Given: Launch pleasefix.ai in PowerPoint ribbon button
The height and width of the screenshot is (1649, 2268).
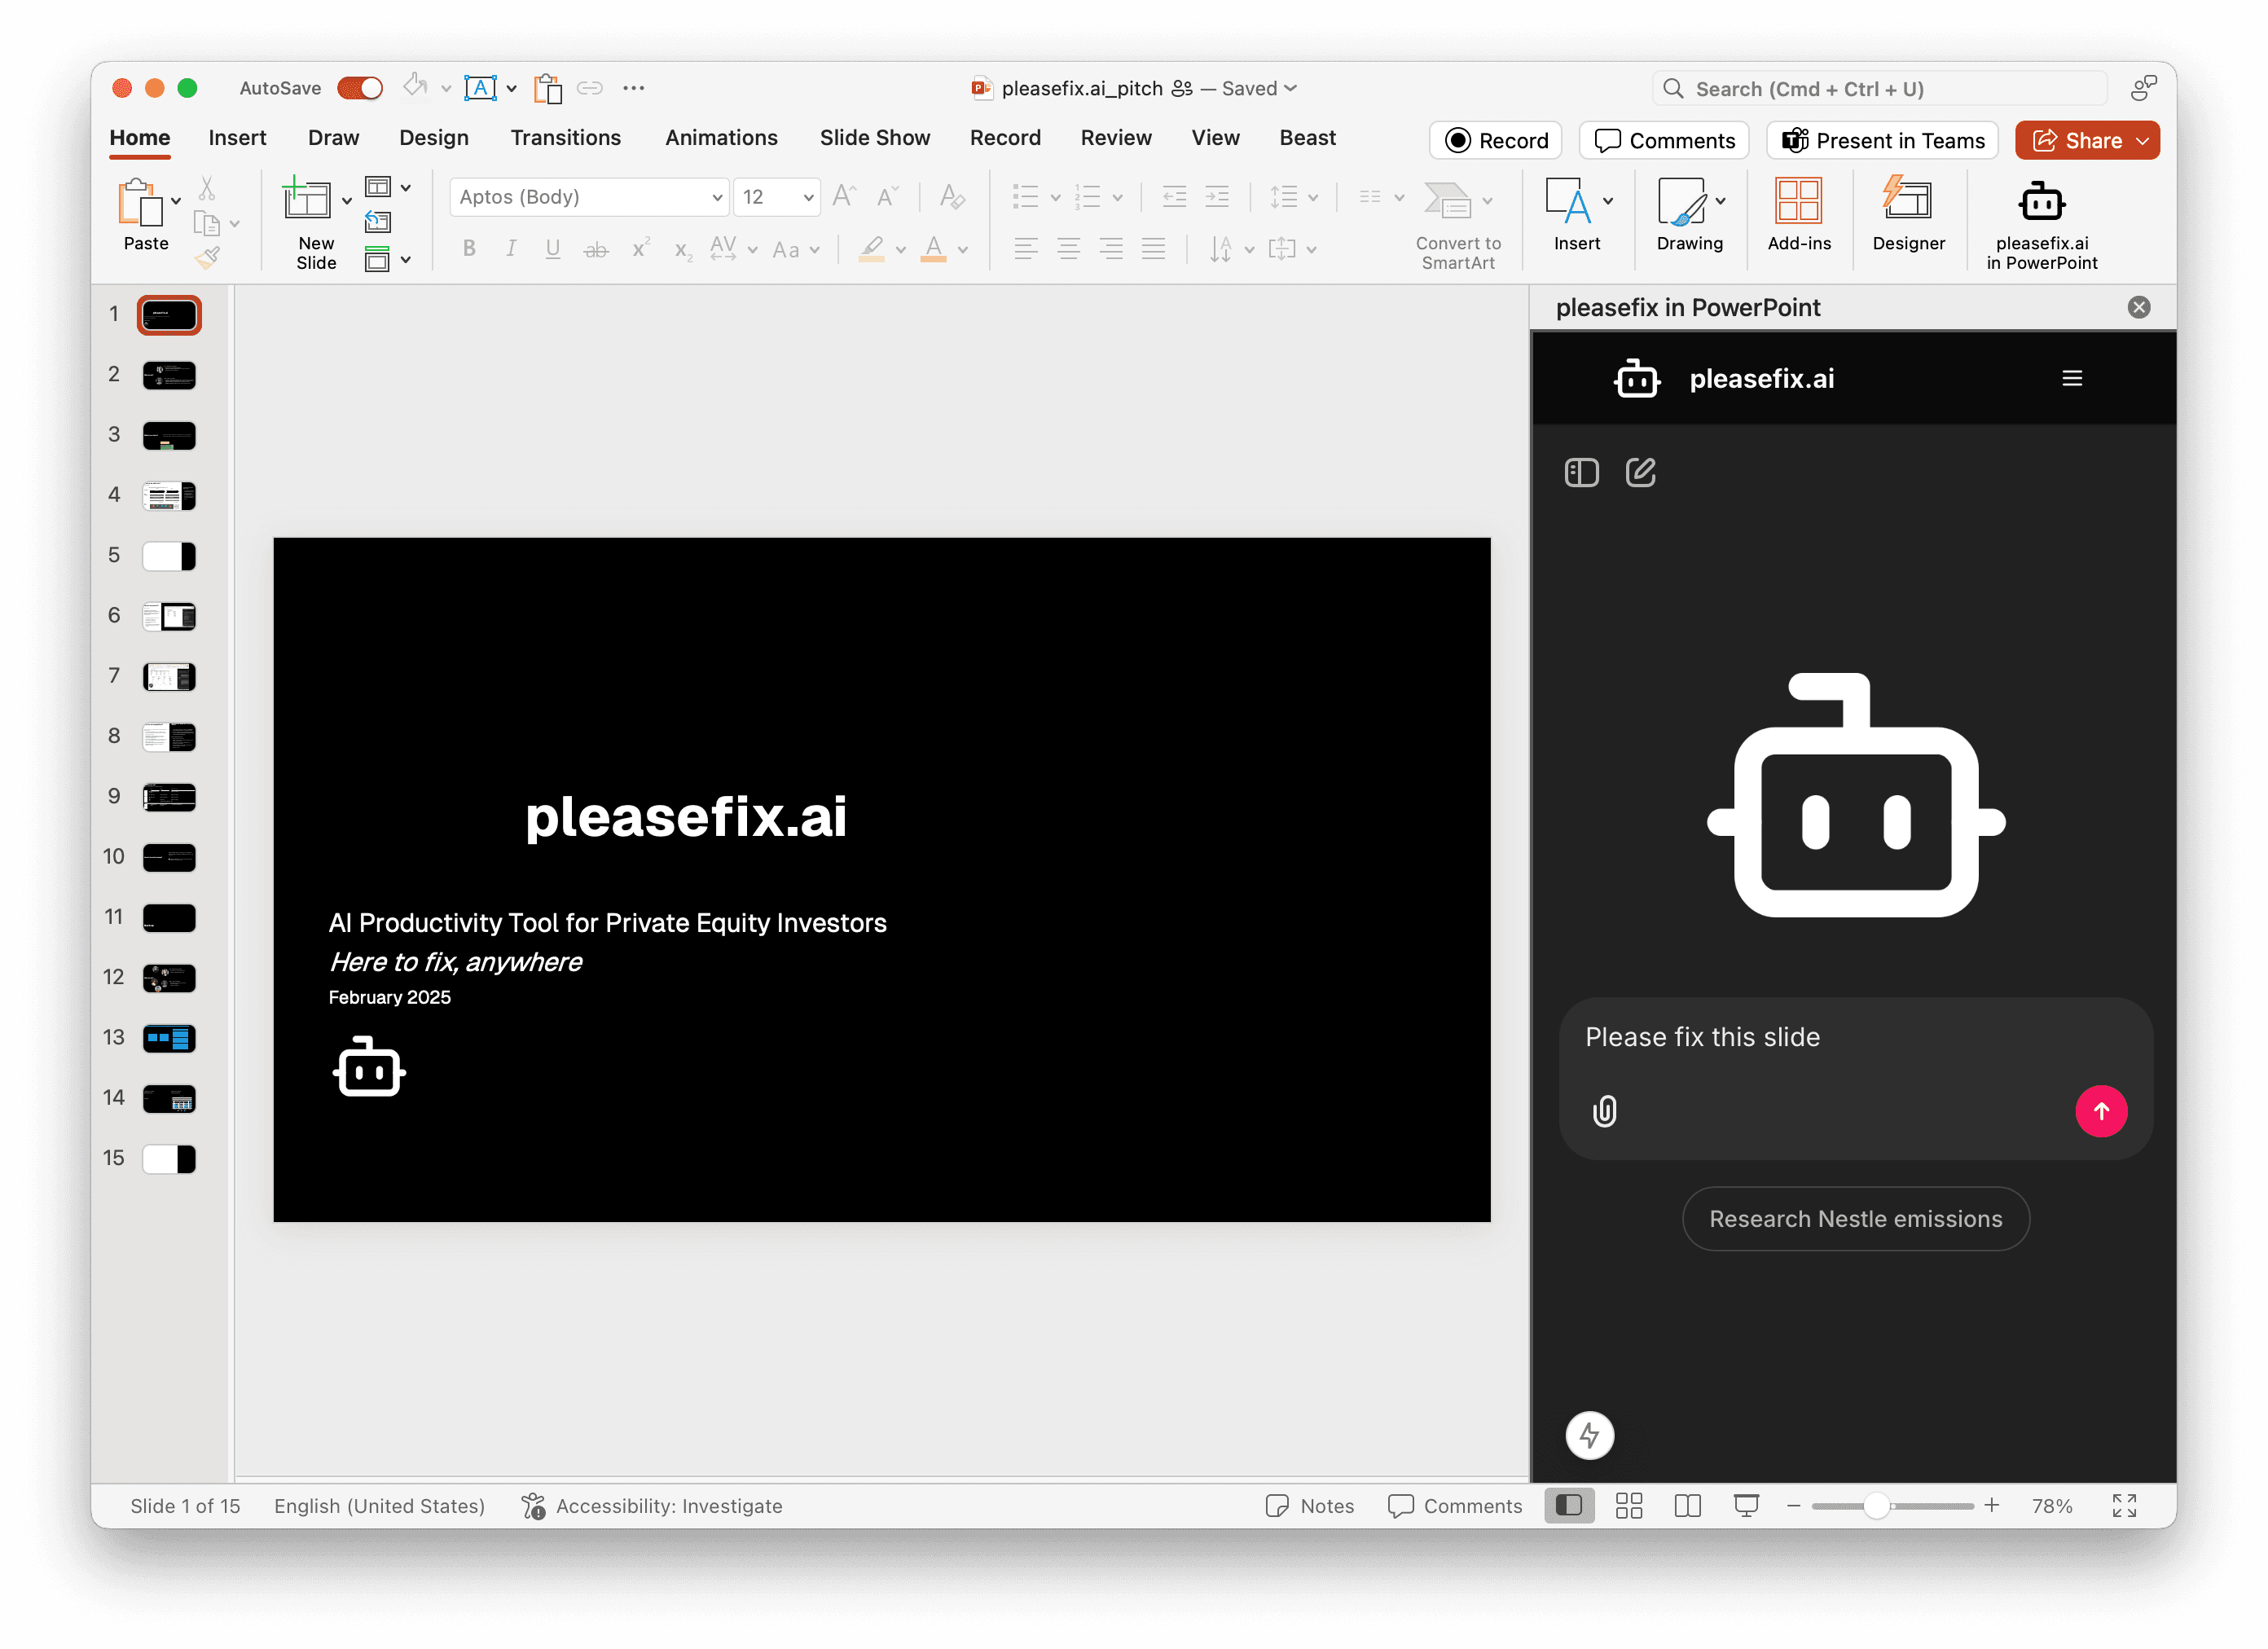Looking at the screenshot, I should [x=2041, y=224].
